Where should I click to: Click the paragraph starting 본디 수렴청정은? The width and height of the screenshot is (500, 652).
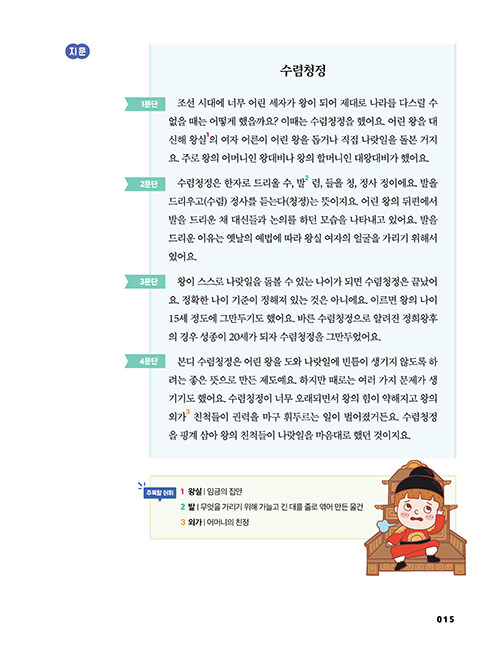click(303, 398)
